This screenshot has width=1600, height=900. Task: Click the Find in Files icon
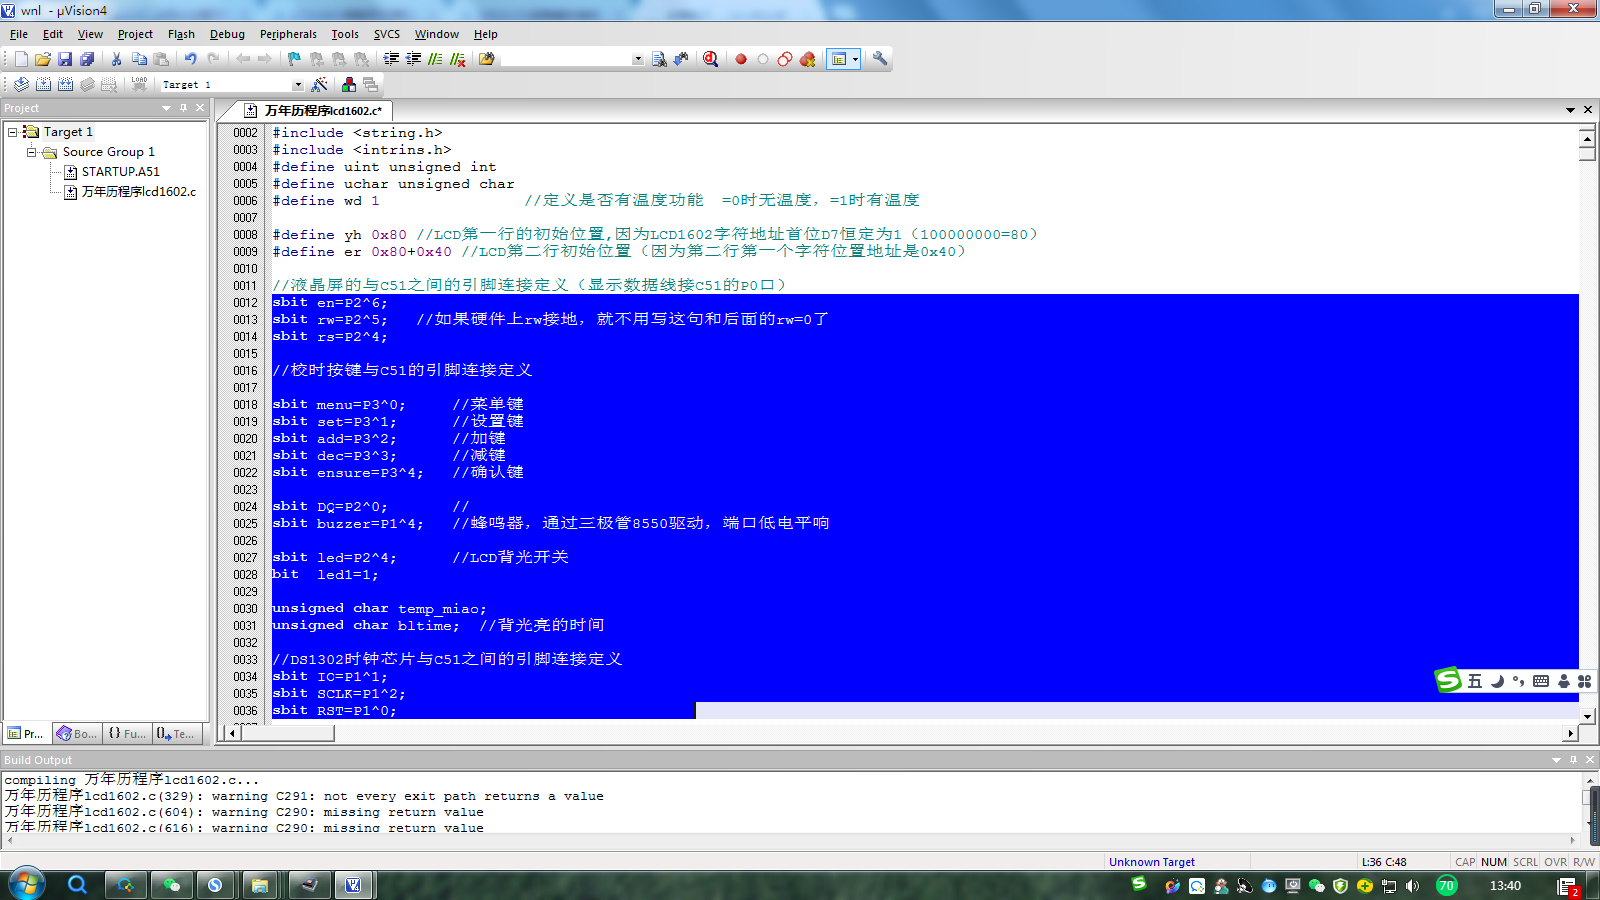point(486,59)
